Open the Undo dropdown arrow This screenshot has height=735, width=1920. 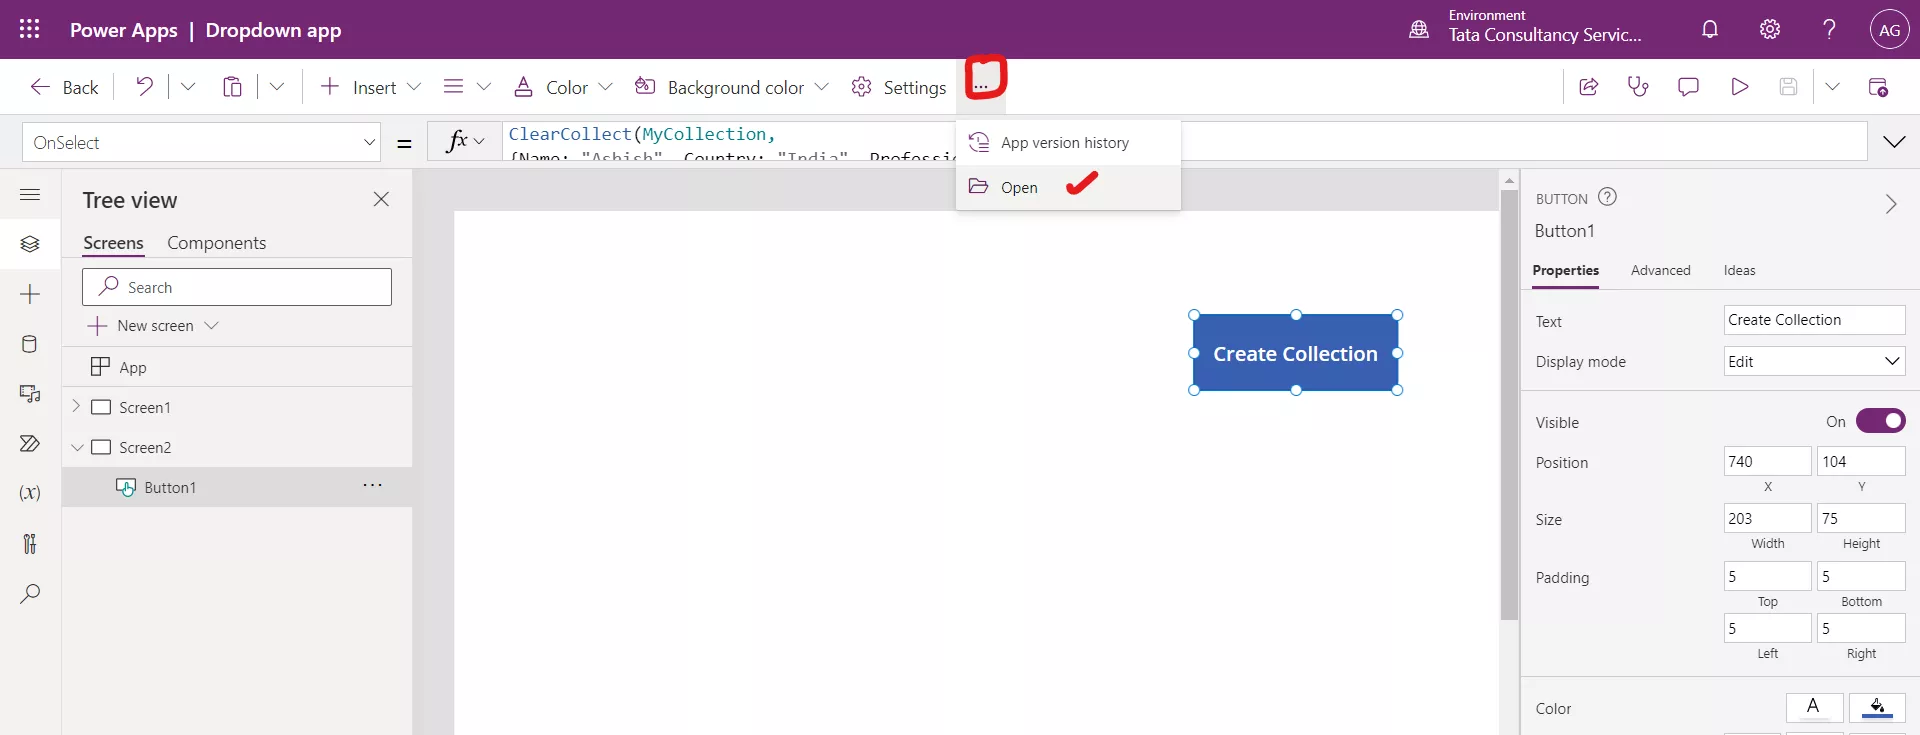[188, 87]
